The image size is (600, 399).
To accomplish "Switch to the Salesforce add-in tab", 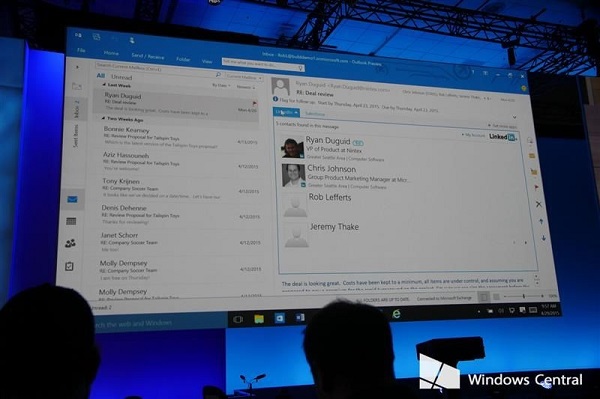I will point(315,114).
